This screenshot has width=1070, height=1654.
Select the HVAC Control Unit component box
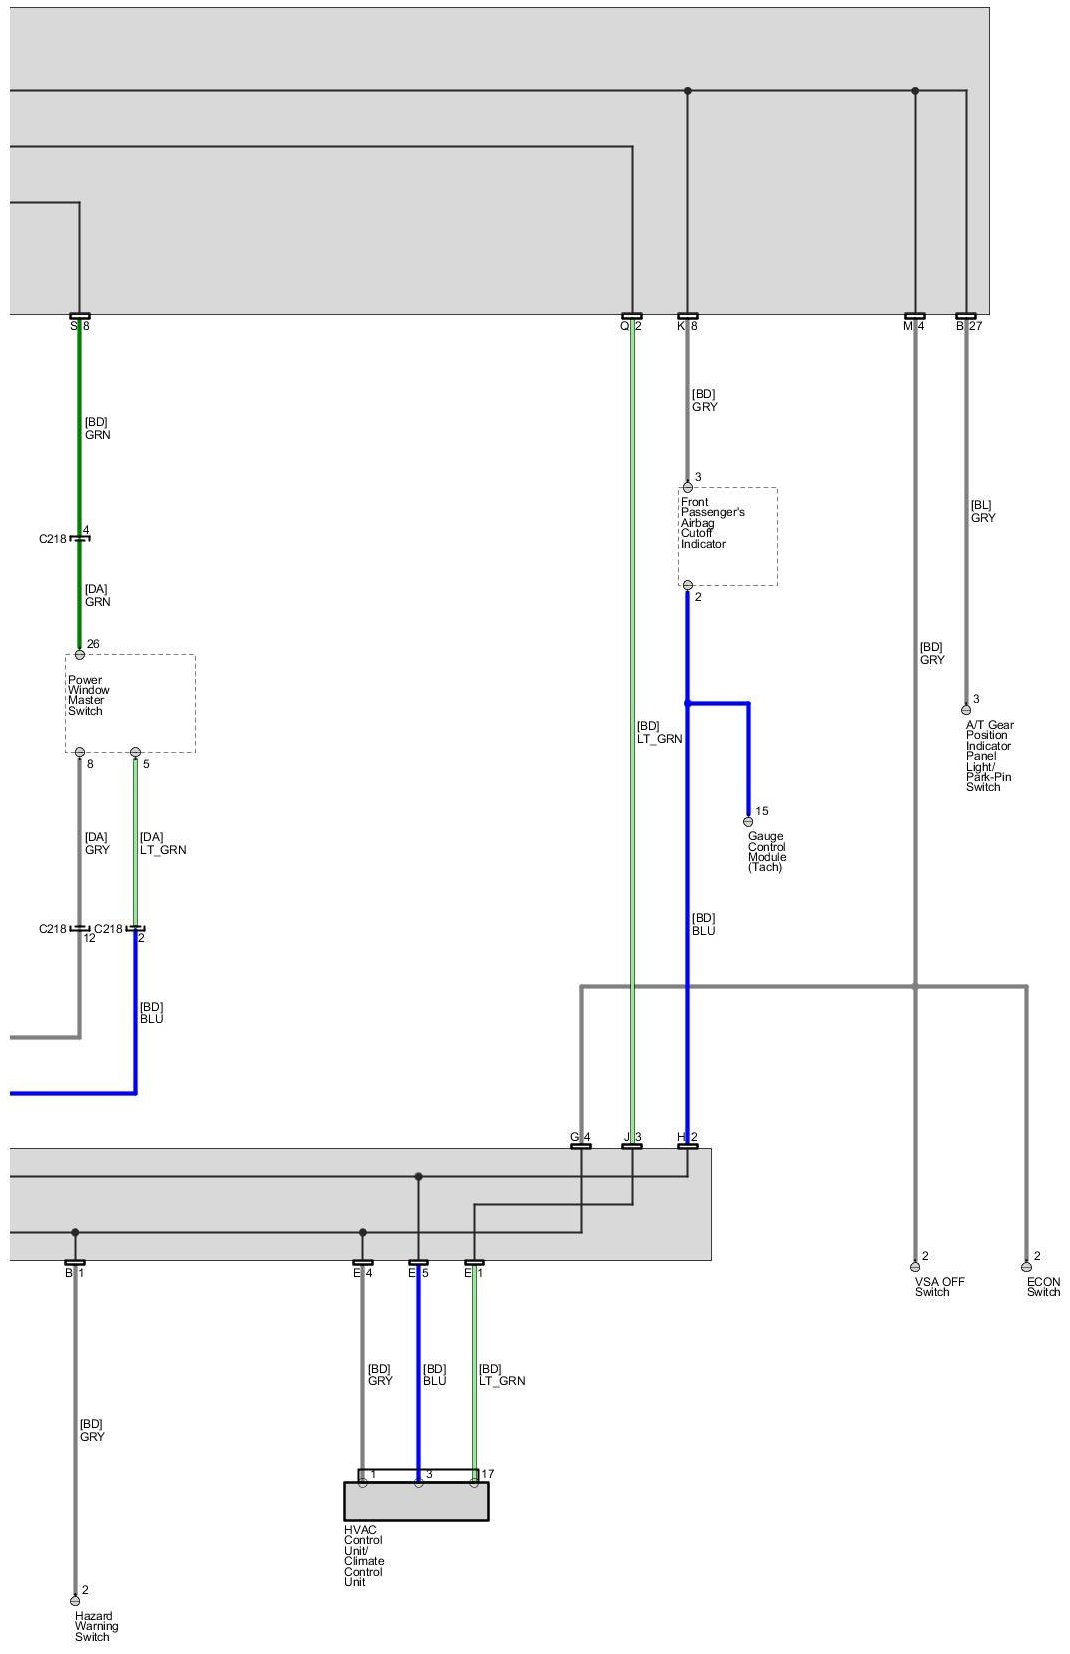click(x=416, y=1501)
